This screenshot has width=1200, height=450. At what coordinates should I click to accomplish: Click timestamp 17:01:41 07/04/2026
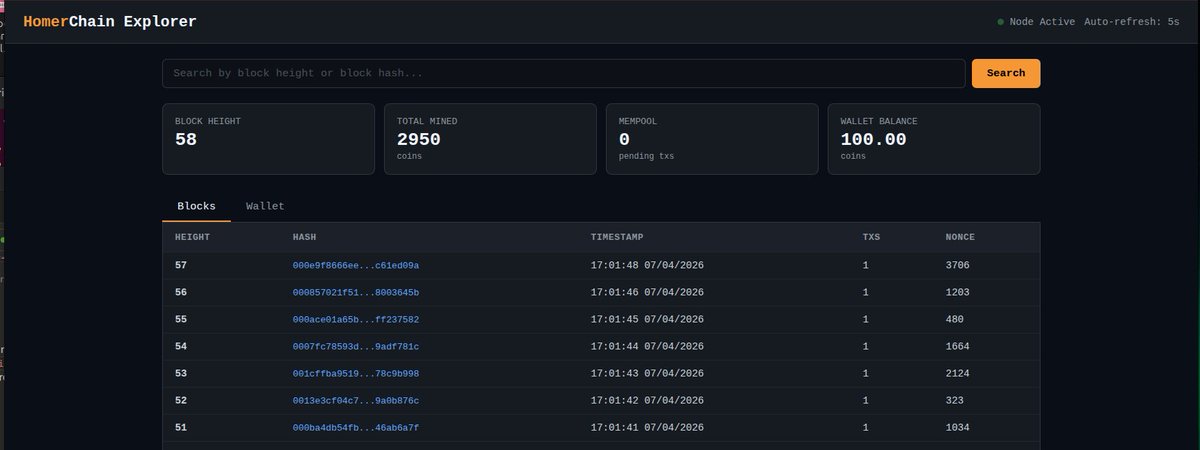pos(648,427)
